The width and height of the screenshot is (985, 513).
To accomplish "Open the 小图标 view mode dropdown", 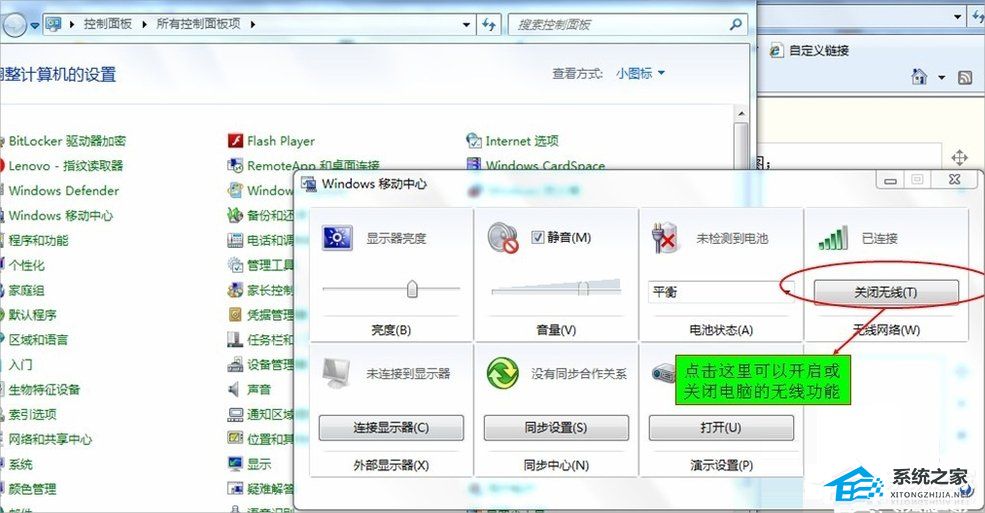I will click(x=640, y=73).
